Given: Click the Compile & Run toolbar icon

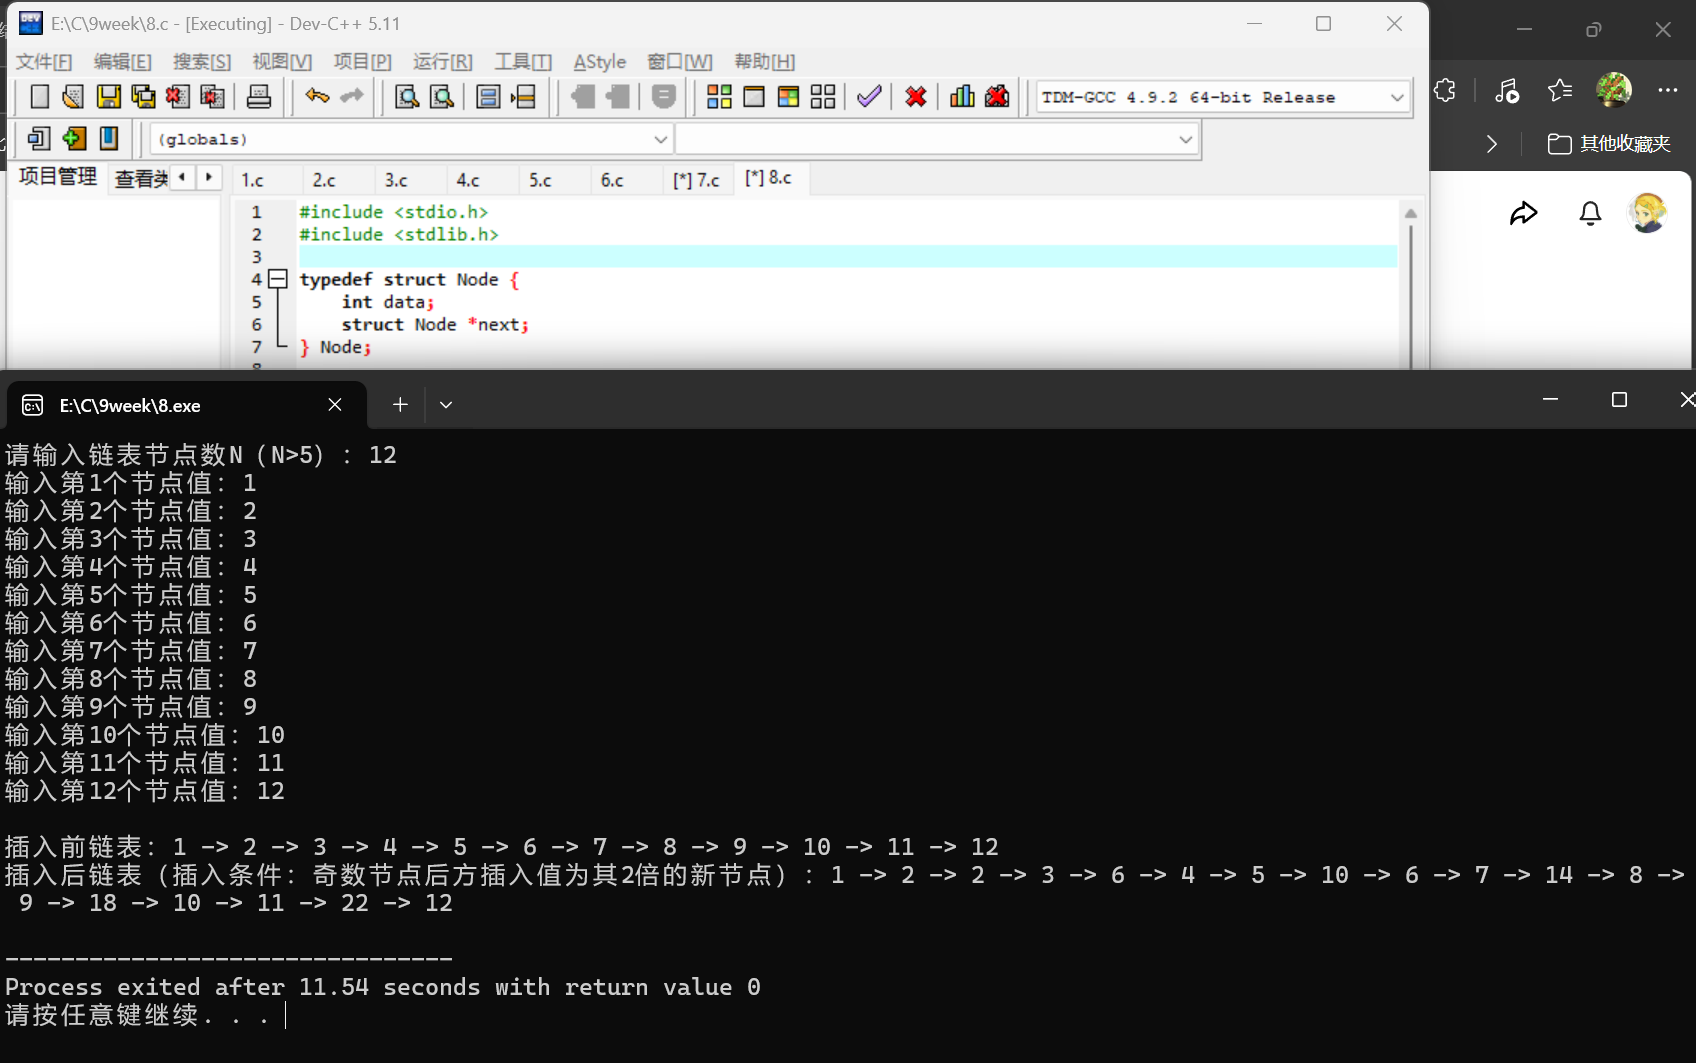Looking at the screenshot, I should (x=788, y=96).
